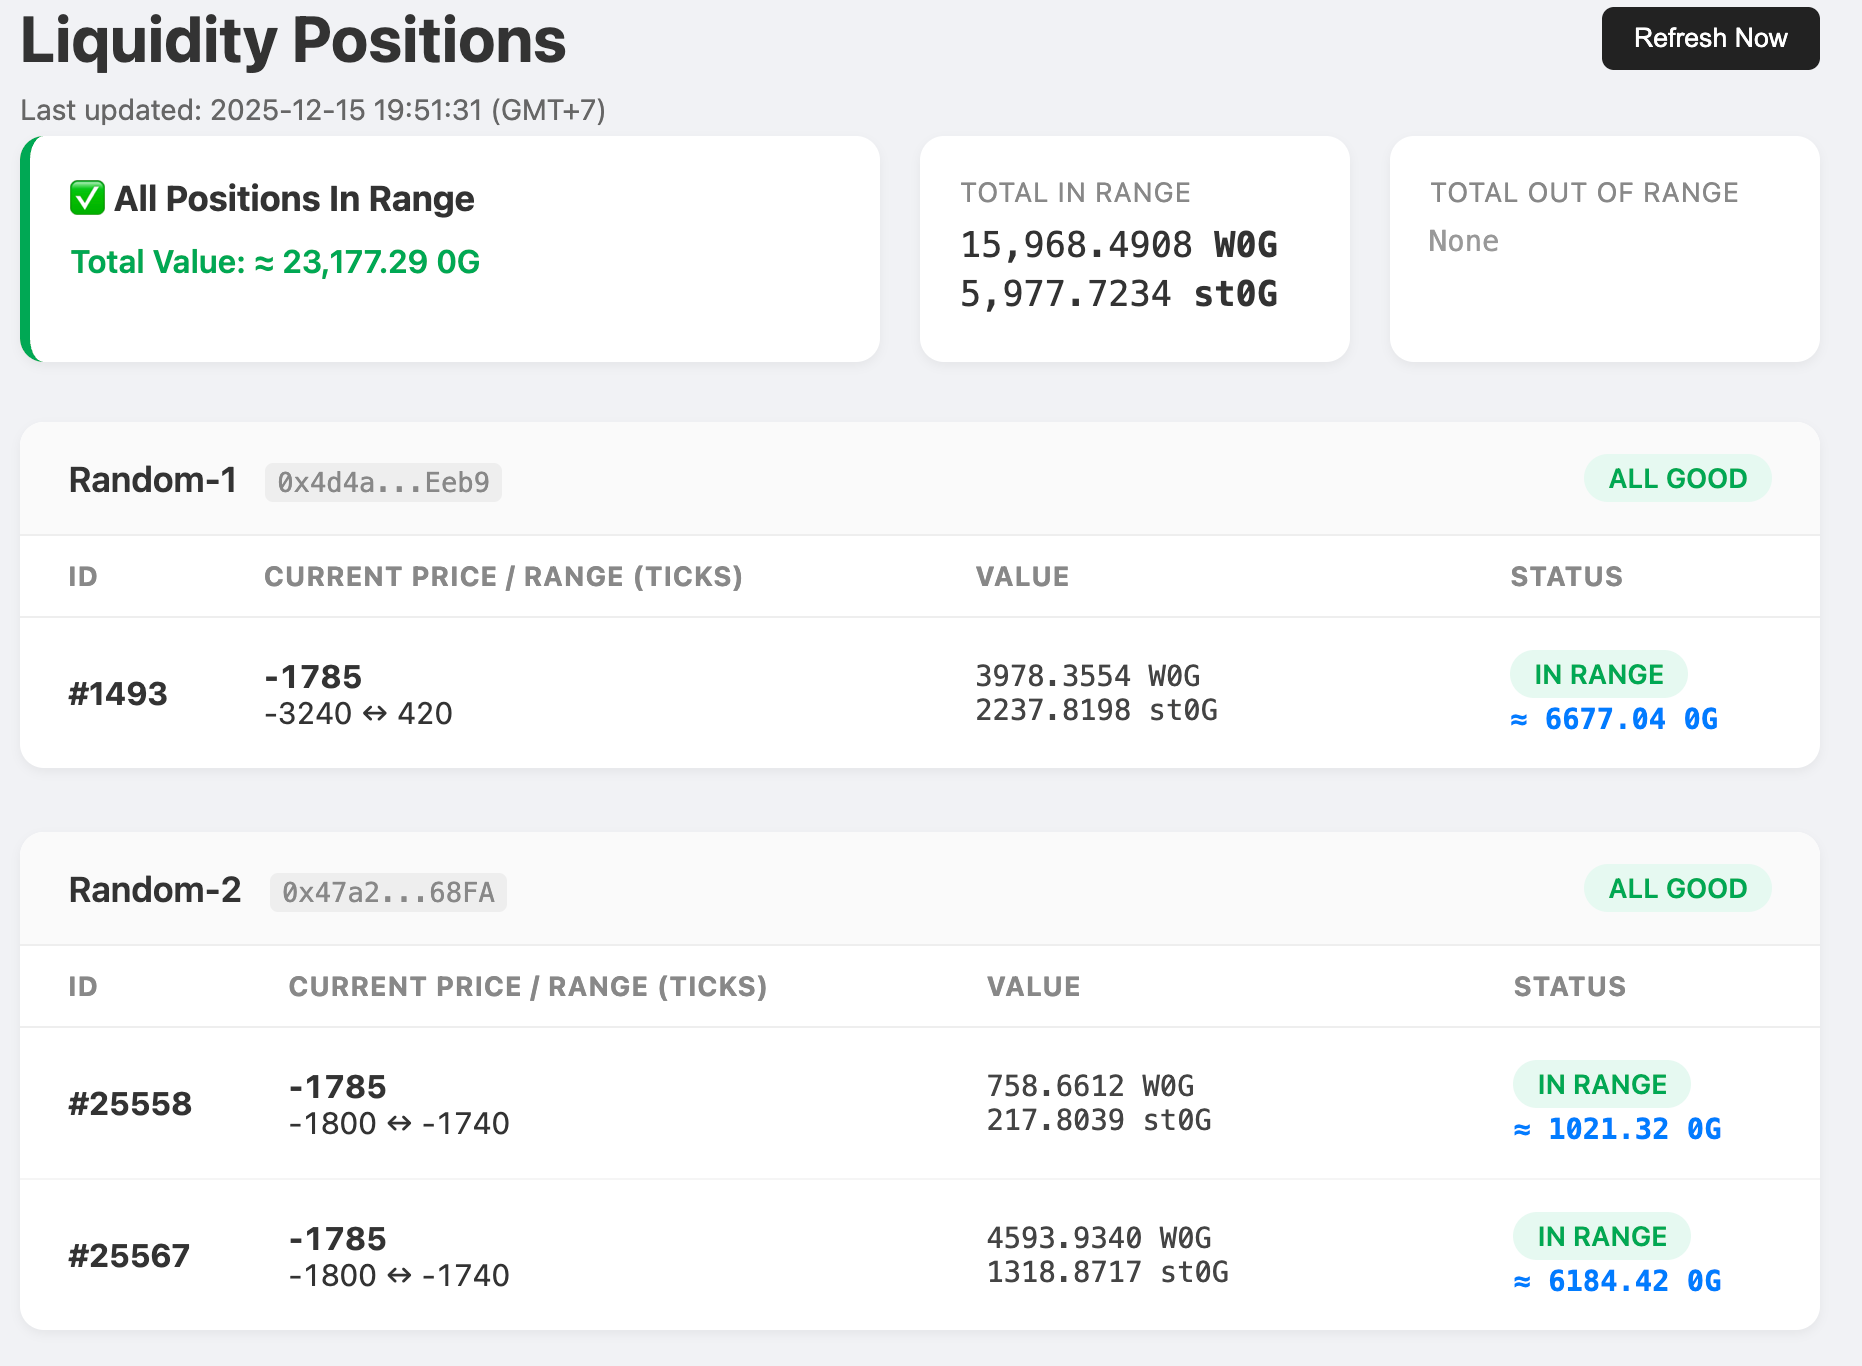Select position ID #1493

coord(118,694)
